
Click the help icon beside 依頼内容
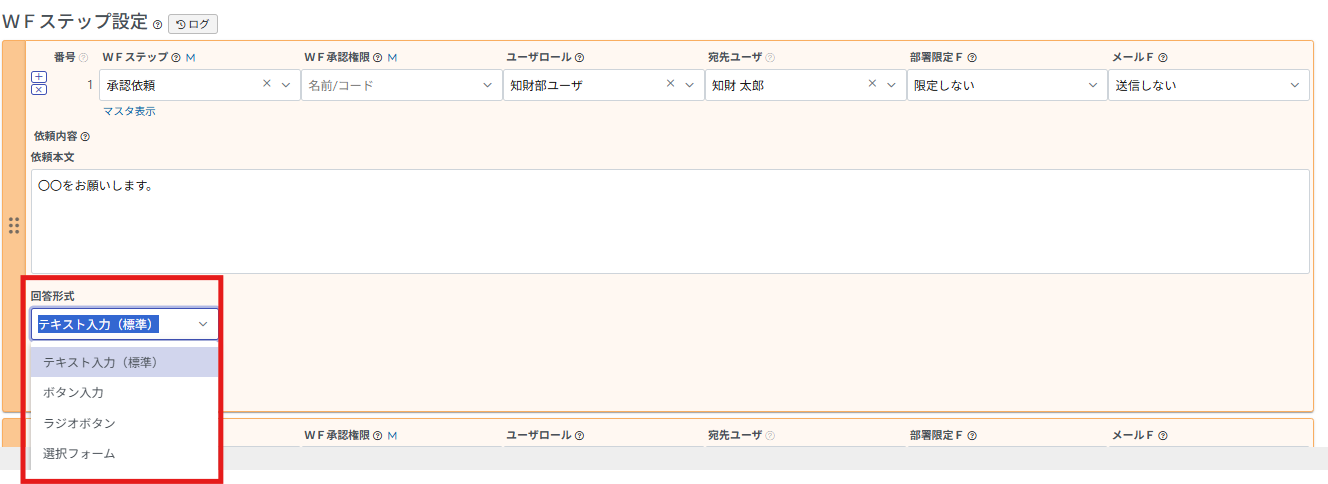click(x=85, y=137)
